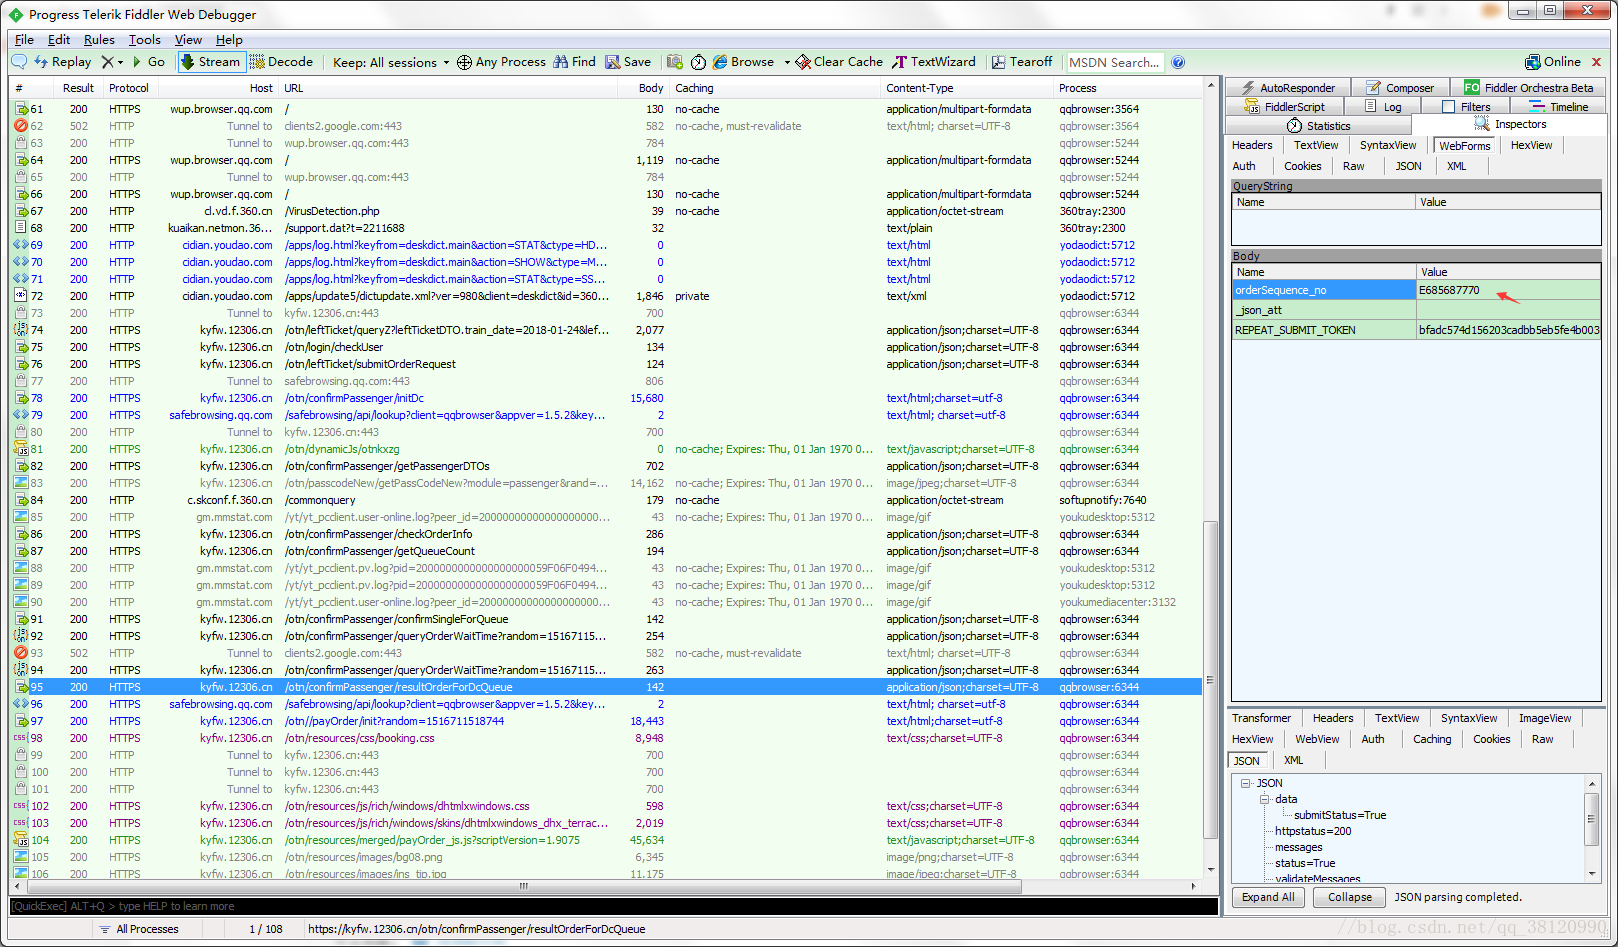Select request Headers inspector tab
The image size is (1618, 947).
[1252, 146]
